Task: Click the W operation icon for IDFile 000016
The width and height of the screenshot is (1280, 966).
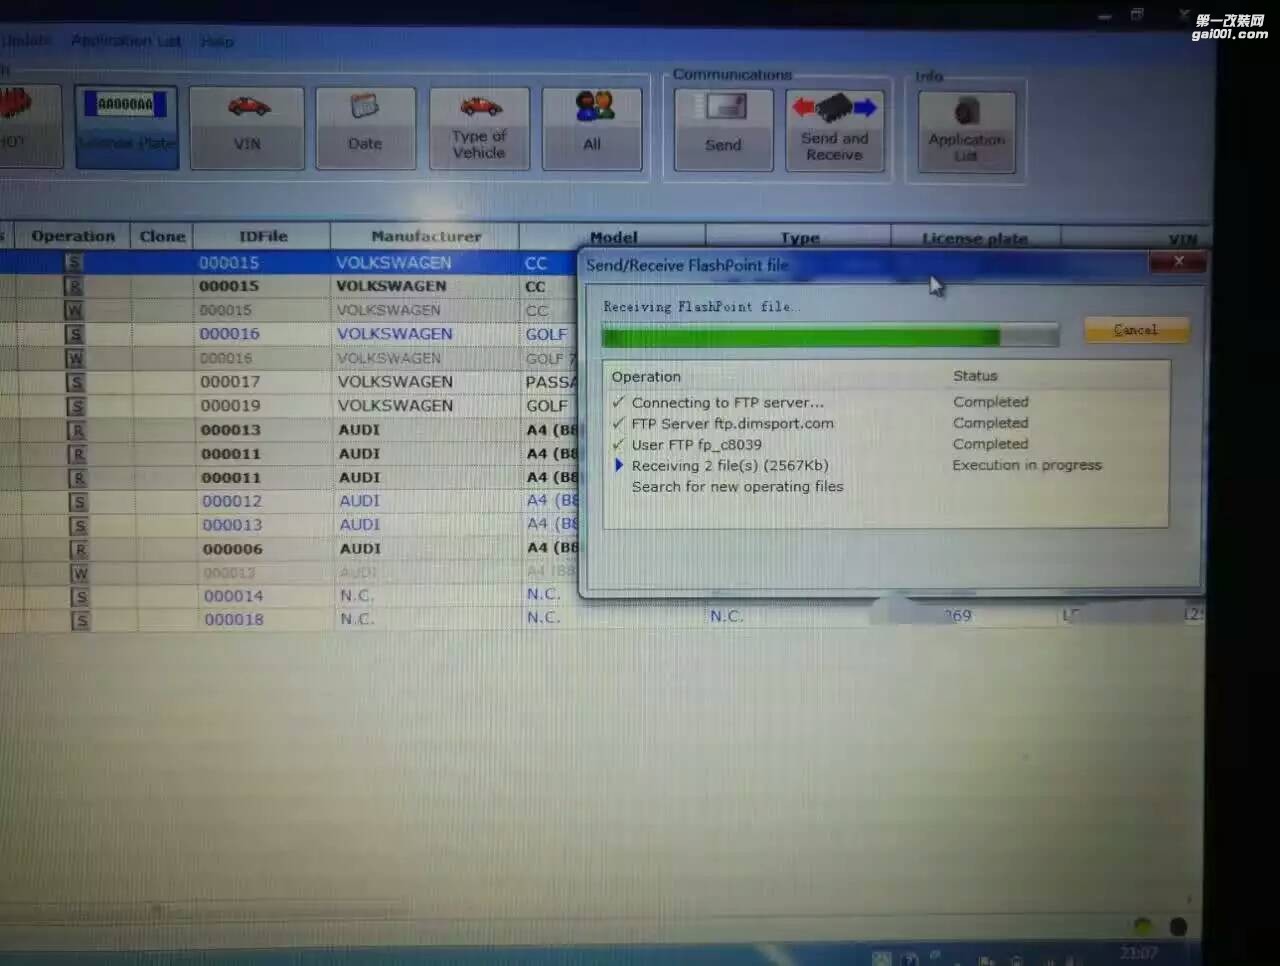Action: 75,358
